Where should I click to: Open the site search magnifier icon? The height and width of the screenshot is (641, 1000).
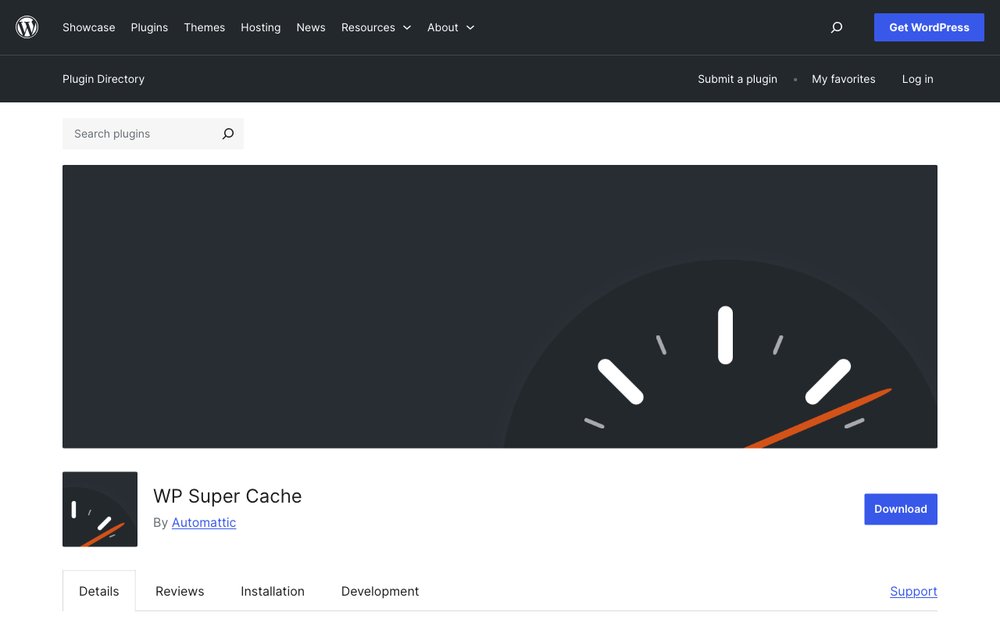(836, 27)
